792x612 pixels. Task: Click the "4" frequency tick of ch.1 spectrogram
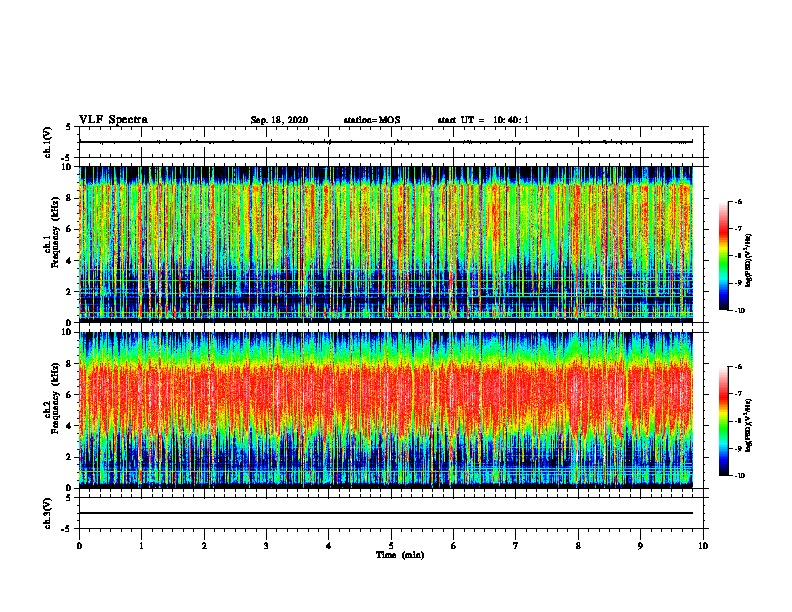tap(69, 261)
